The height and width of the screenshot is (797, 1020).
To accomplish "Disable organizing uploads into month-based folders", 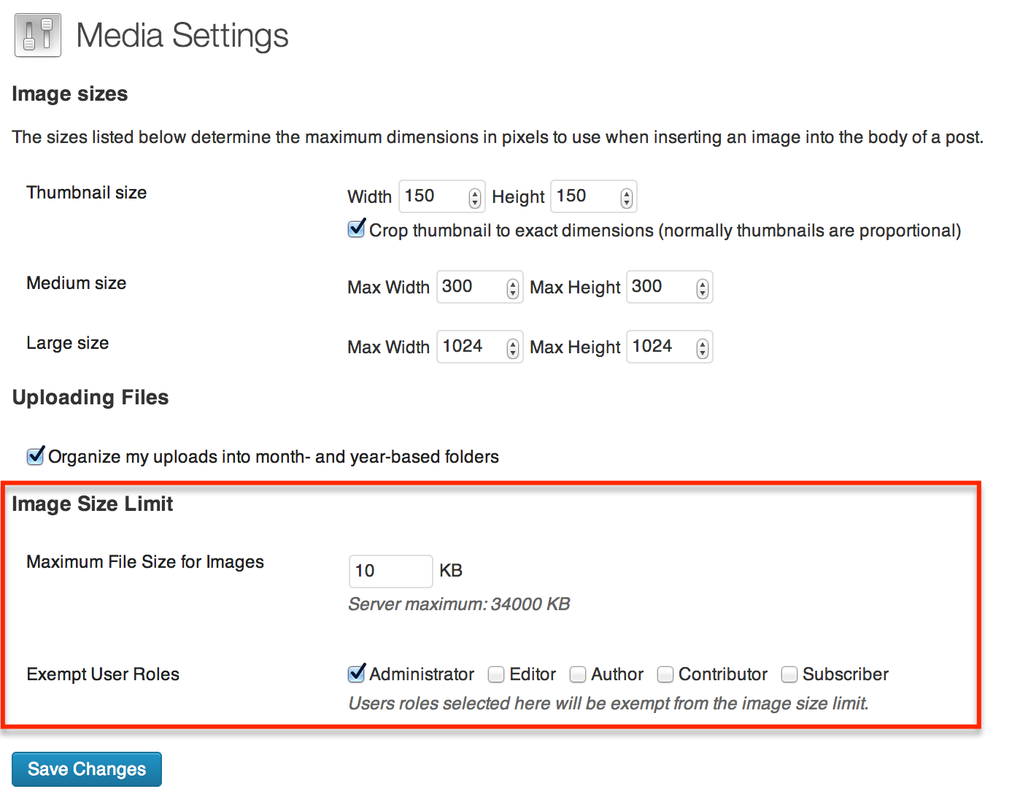I will click(35, 456).
